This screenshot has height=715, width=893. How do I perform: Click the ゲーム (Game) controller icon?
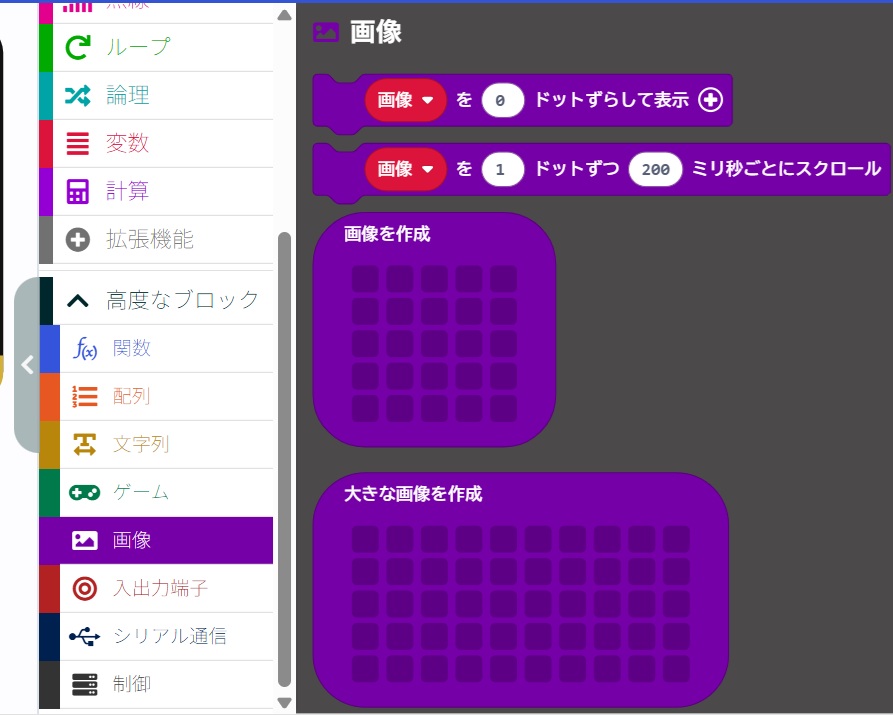(85, 492)
